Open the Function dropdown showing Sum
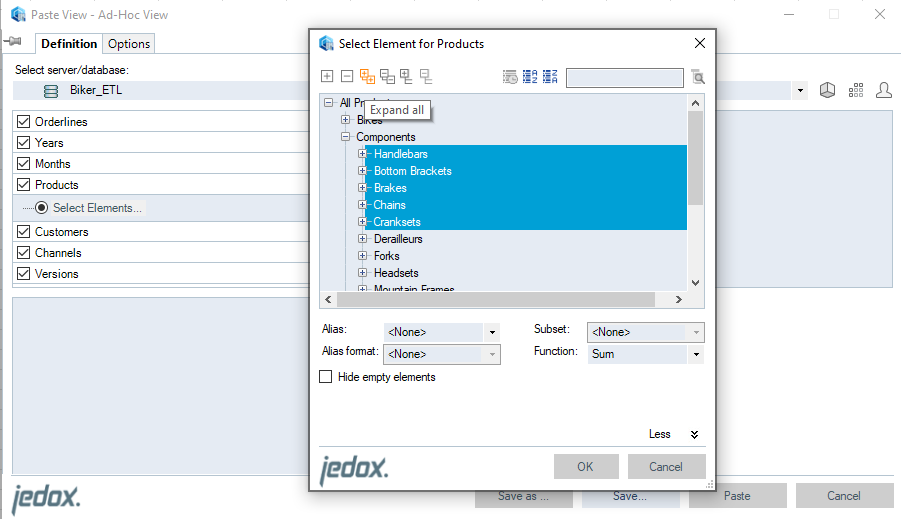 [695, 354]
